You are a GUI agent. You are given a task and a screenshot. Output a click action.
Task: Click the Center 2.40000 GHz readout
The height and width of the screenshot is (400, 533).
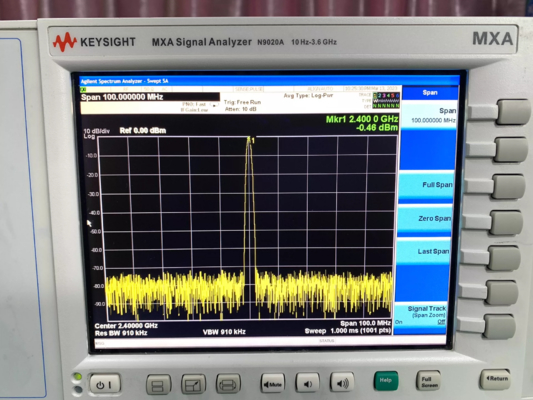(x=126, y=326)
